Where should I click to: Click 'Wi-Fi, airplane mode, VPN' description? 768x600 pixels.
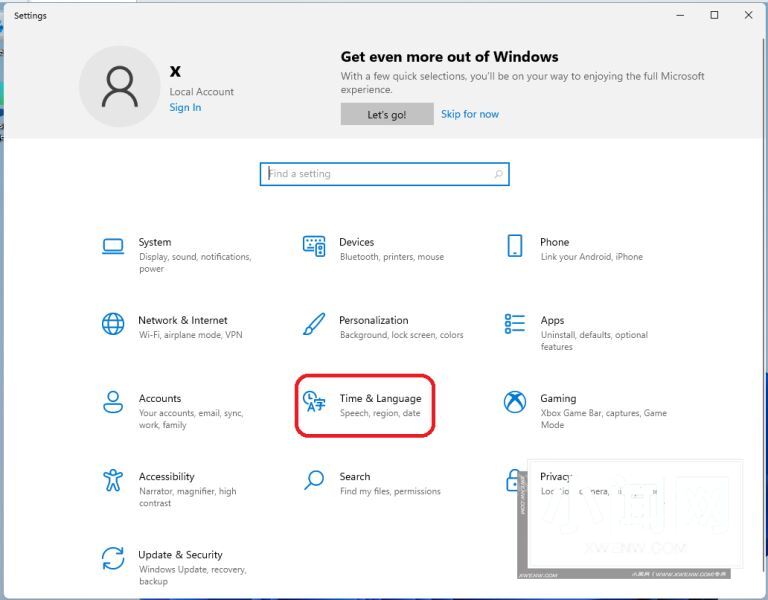coord(191,335)
